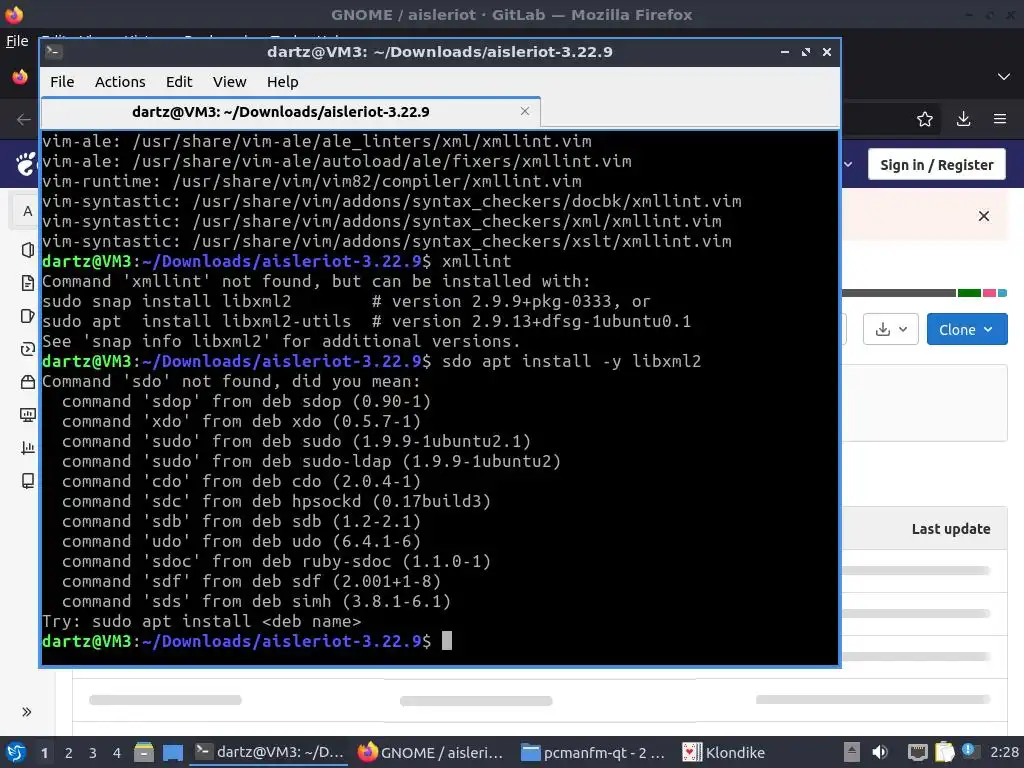Launch file manager from panel quick launch
The width and height of the screenshot is (1024, 768).
coord(144,752)
